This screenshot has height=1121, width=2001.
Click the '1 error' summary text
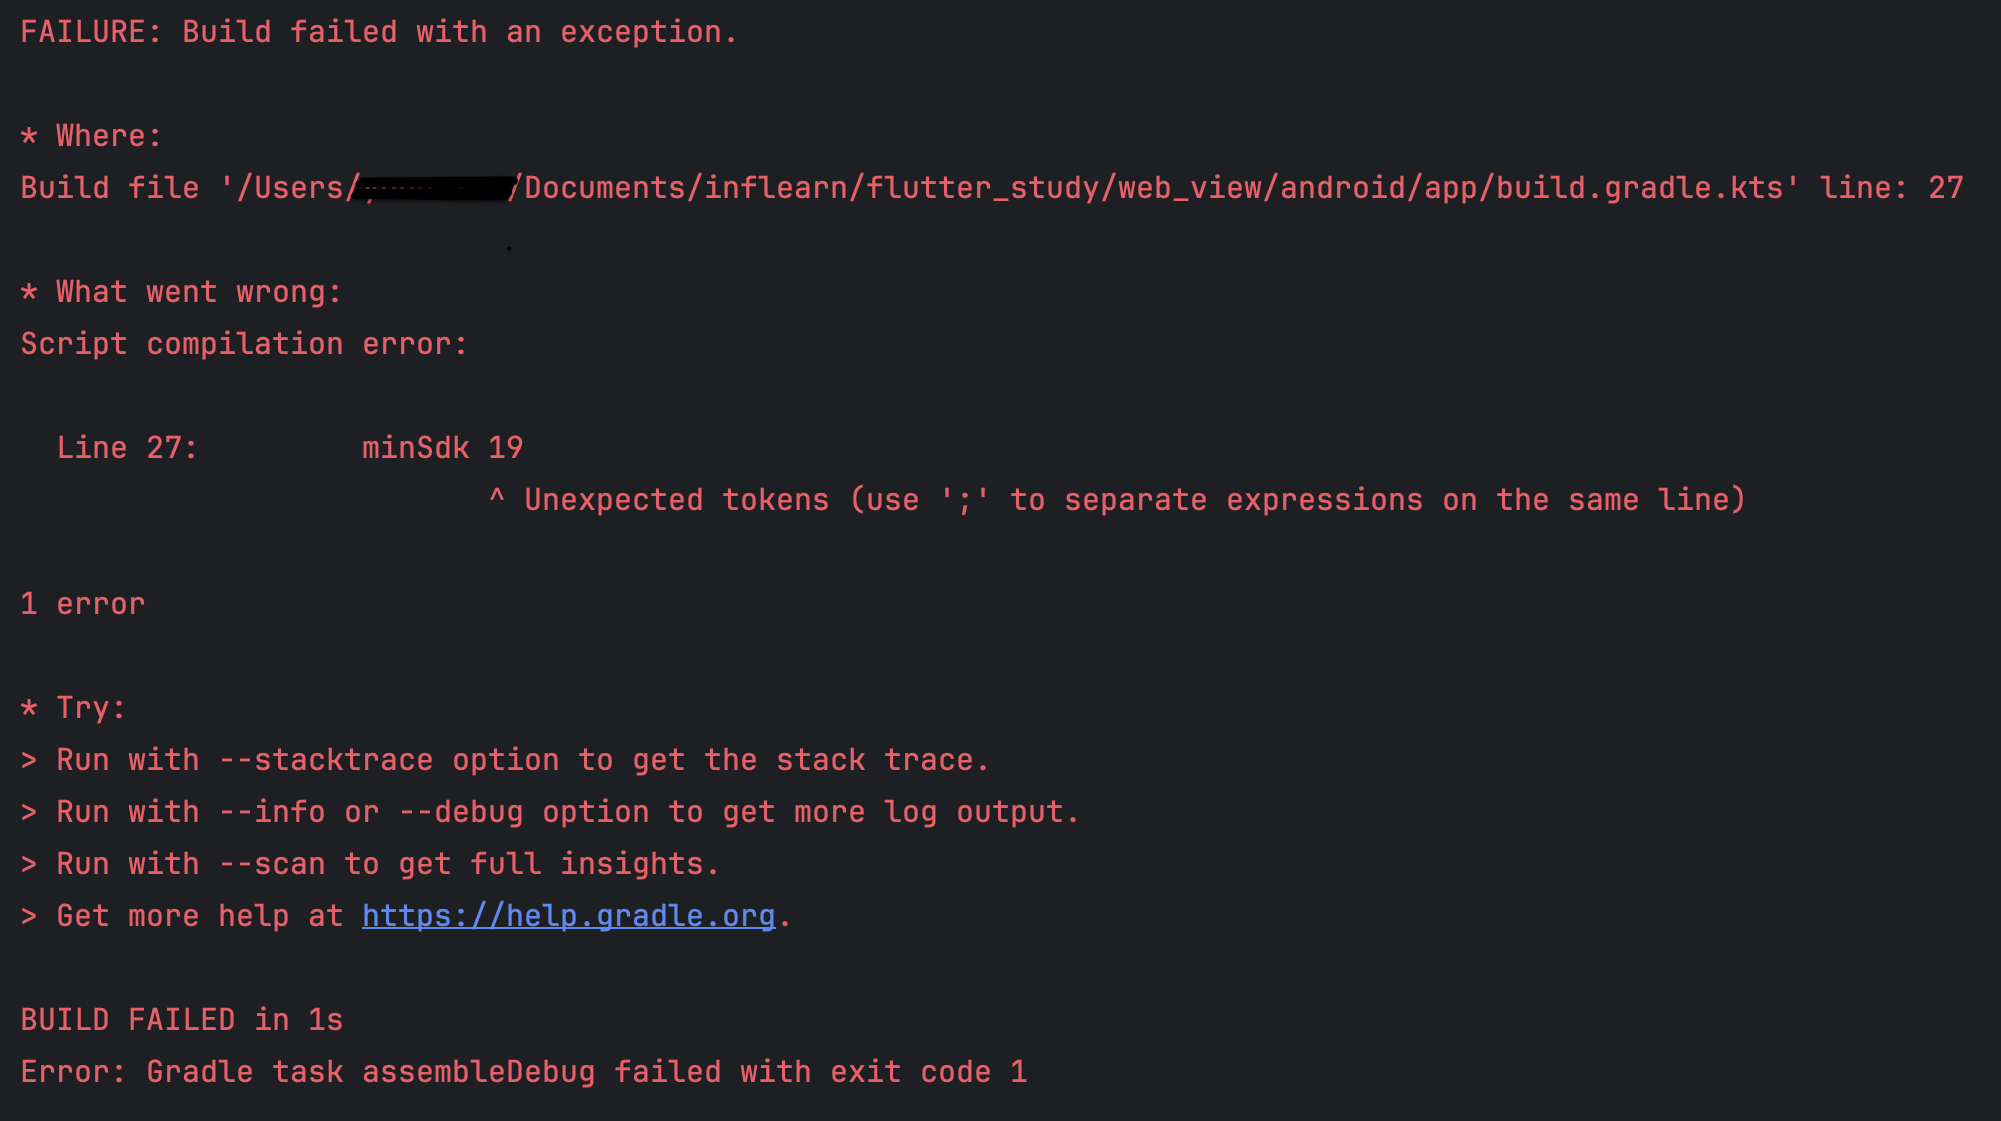click(x=83, y=604)
